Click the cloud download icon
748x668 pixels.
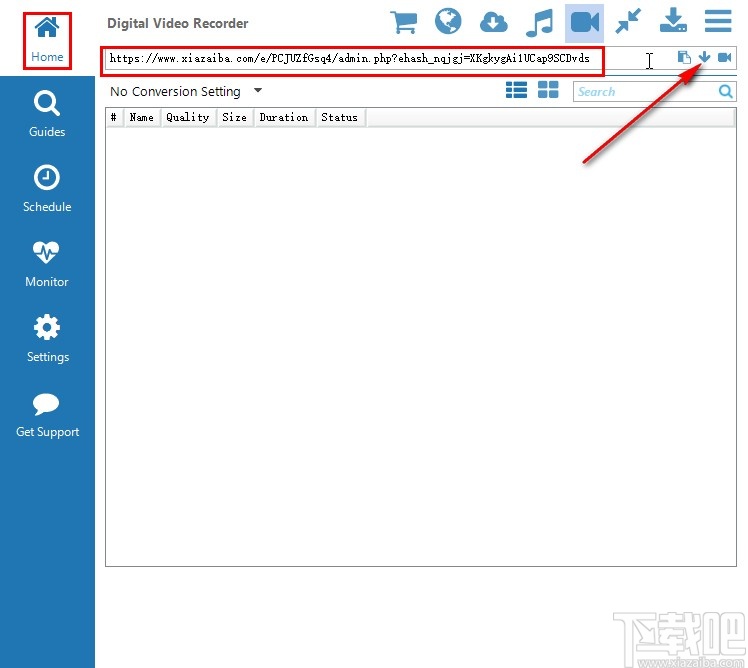(x=494, y=22)
